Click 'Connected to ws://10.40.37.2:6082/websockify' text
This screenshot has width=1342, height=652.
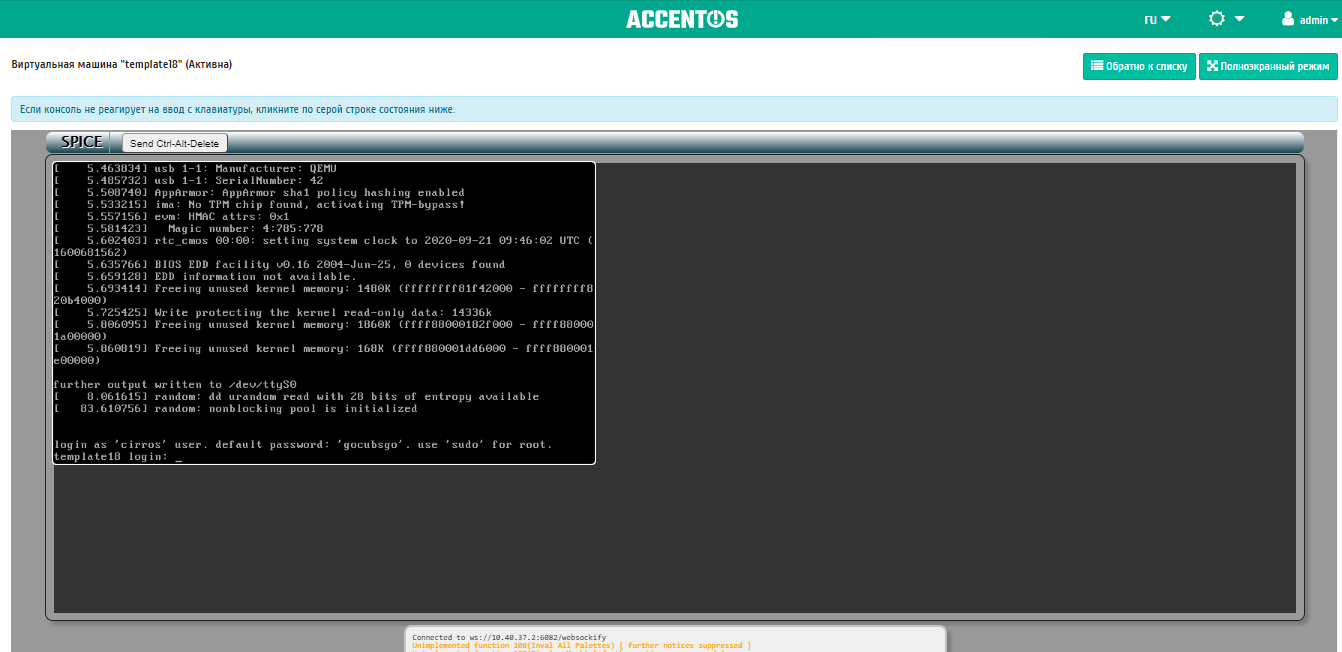509,637
